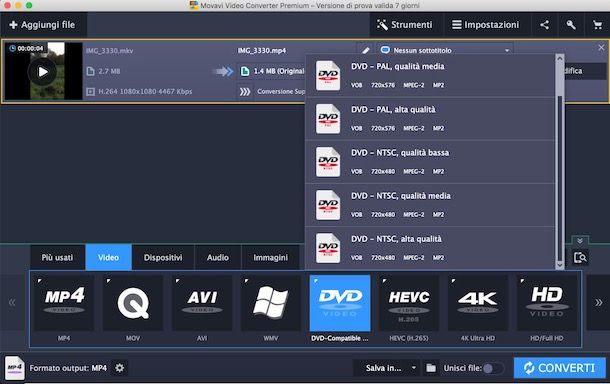This screenshot has height=384, width=610.
Task: Choose HEVC (H.265) format icon
Action: [409, 303]
